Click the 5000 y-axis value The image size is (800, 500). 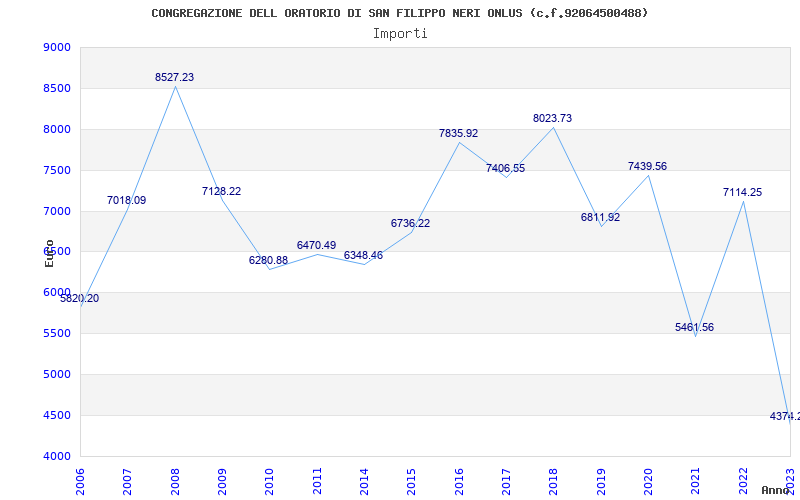tap(57, 374)
